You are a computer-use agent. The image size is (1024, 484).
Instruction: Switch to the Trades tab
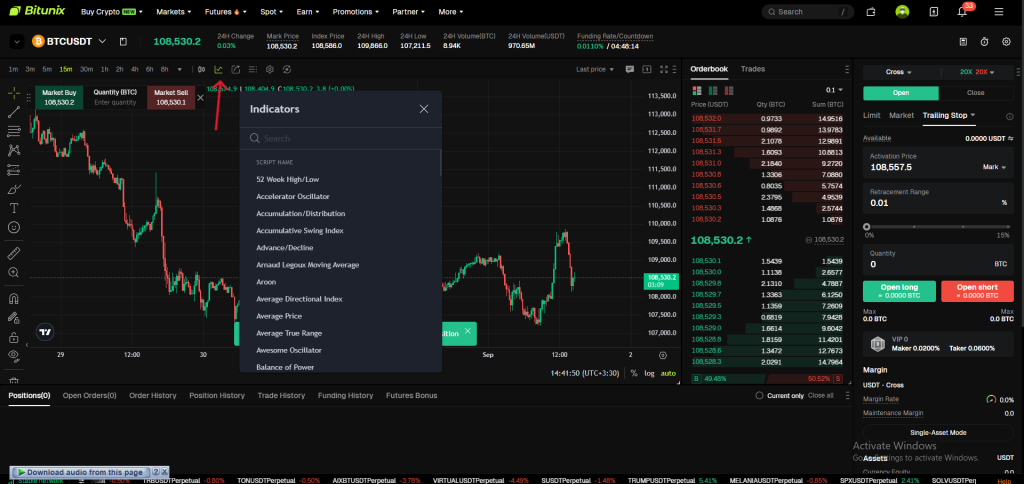(753, 69)
